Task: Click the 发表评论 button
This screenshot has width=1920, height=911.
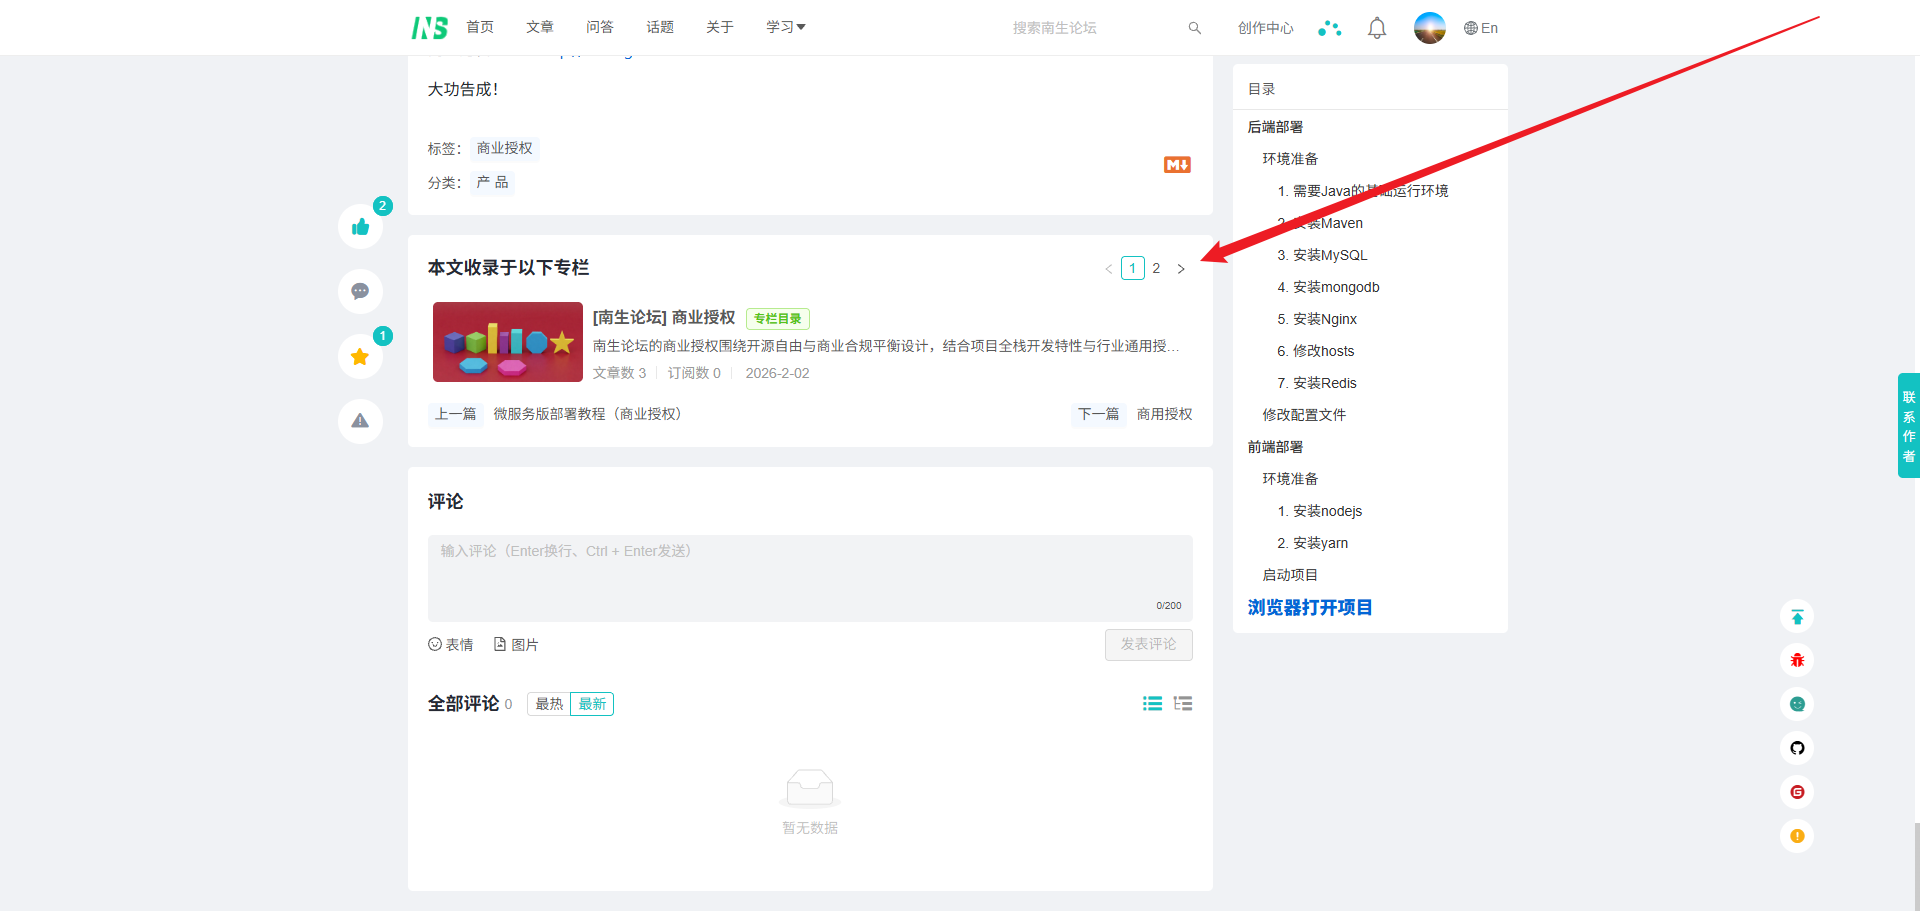Action: [x=1148, y=644]
